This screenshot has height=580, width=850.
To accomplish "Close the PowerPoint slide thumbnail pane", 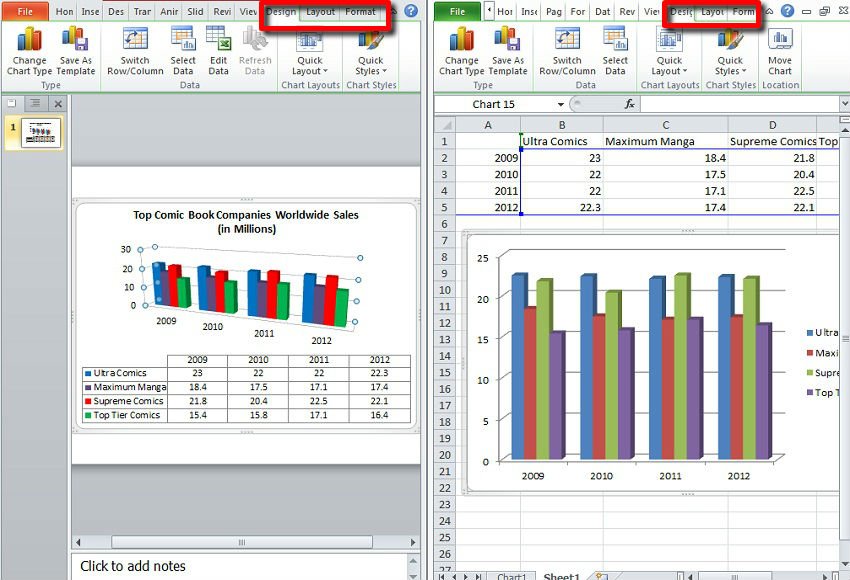I will pos(57,103).
